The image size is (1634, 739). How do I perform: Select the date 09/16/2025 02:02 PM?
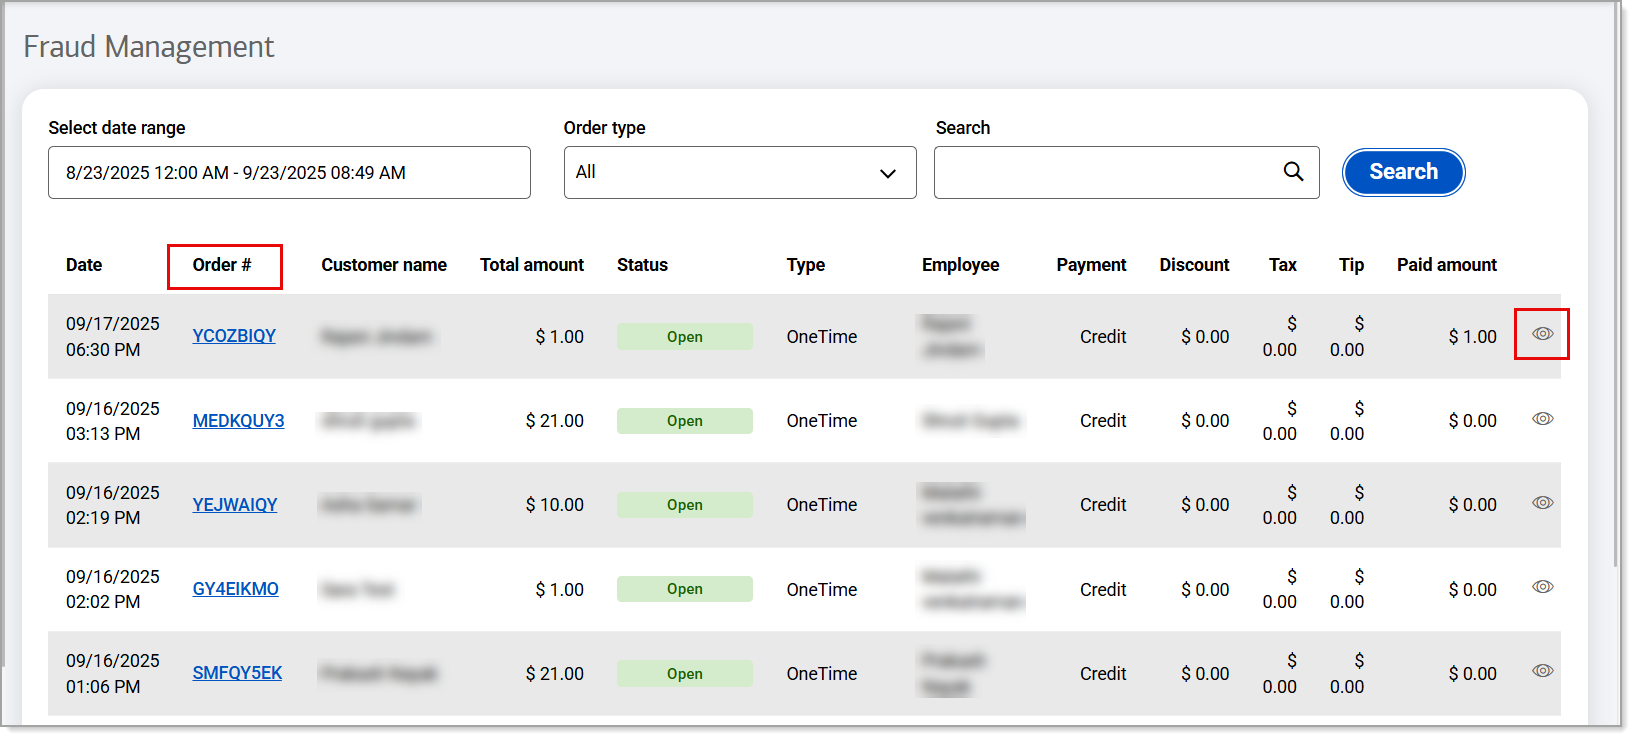coord(113,589)
